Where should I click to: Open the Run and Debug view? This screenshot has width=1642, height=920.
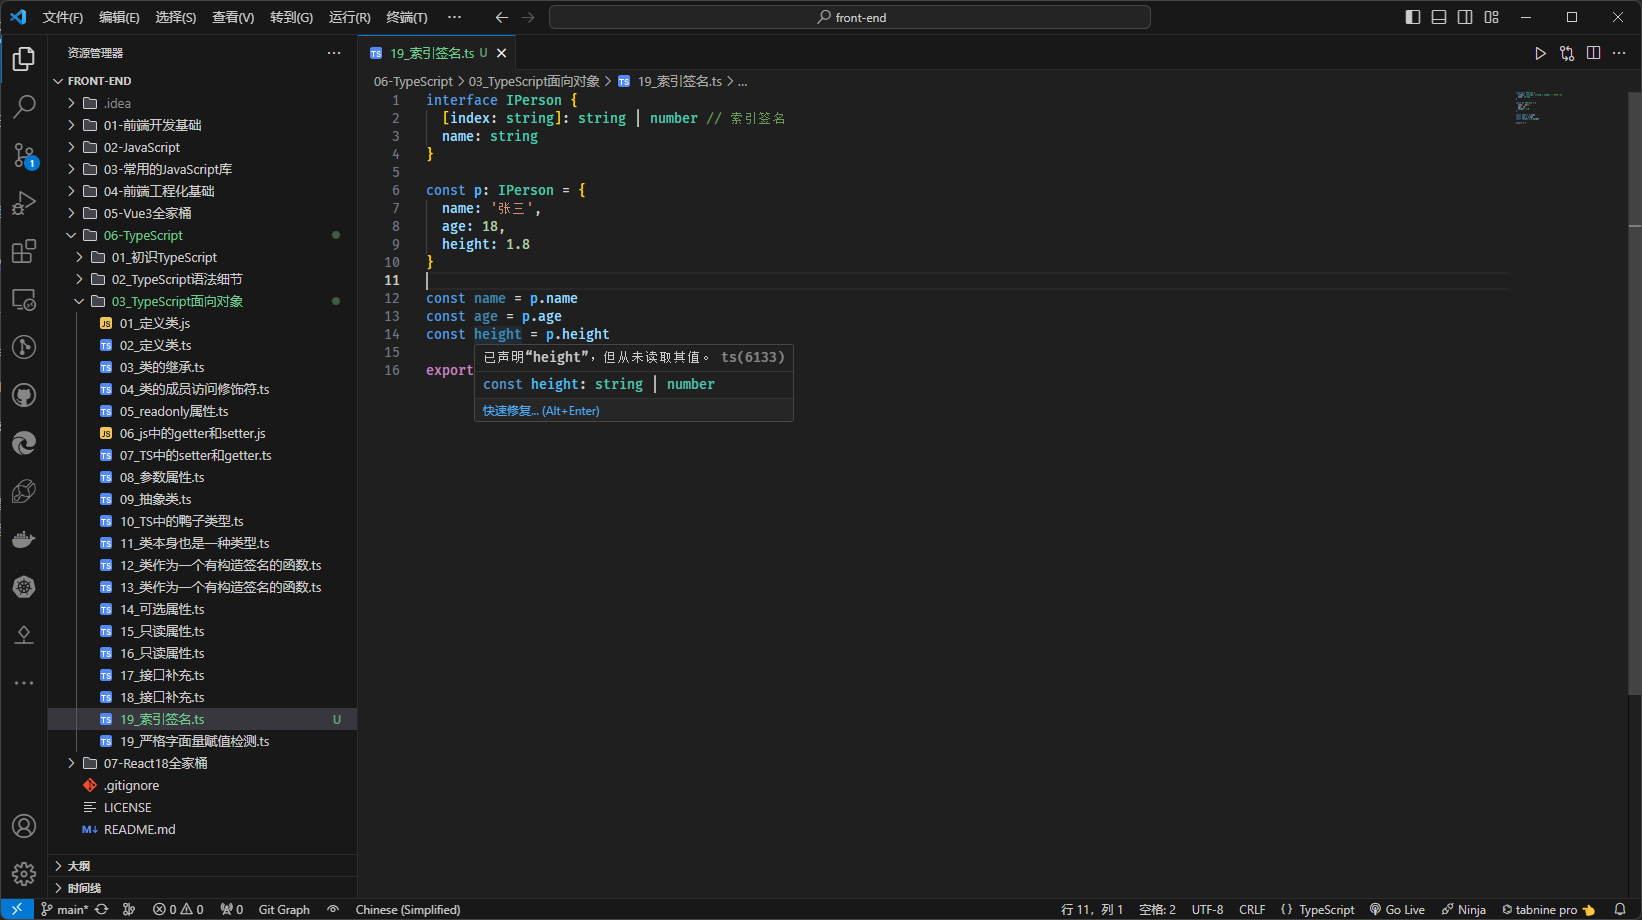click(24, 203)
